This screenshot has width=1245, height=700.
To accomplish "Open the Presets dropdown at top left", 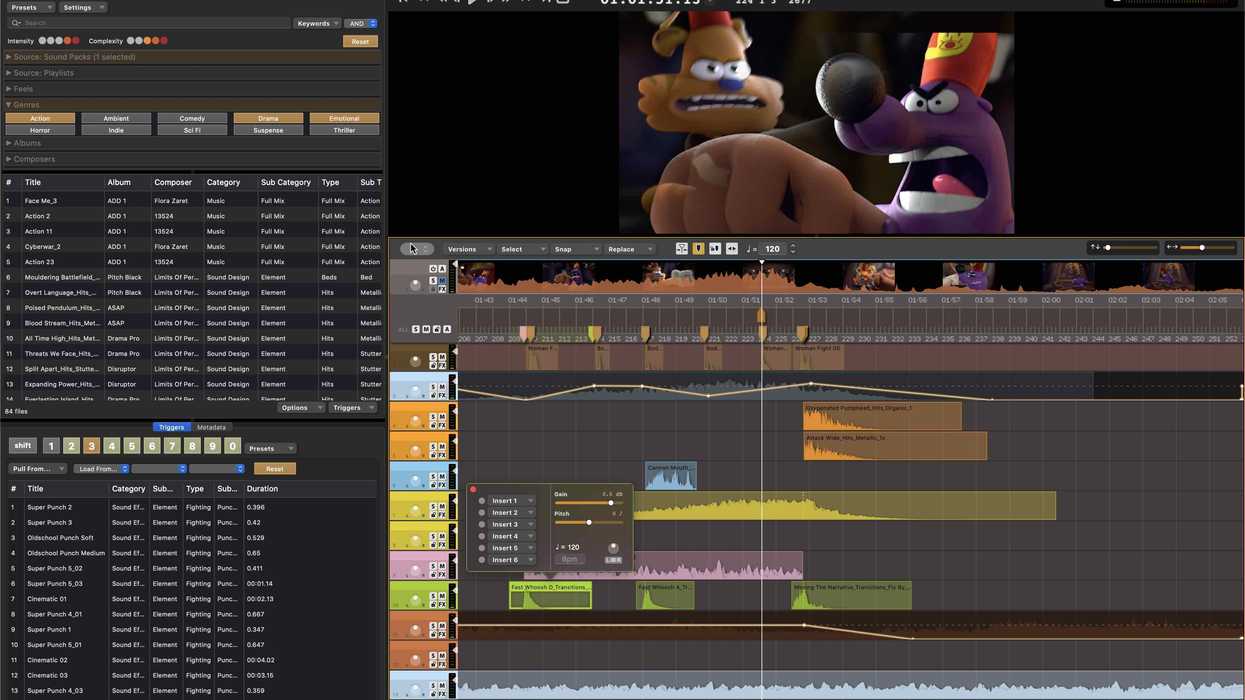I will tap(29, 7).
